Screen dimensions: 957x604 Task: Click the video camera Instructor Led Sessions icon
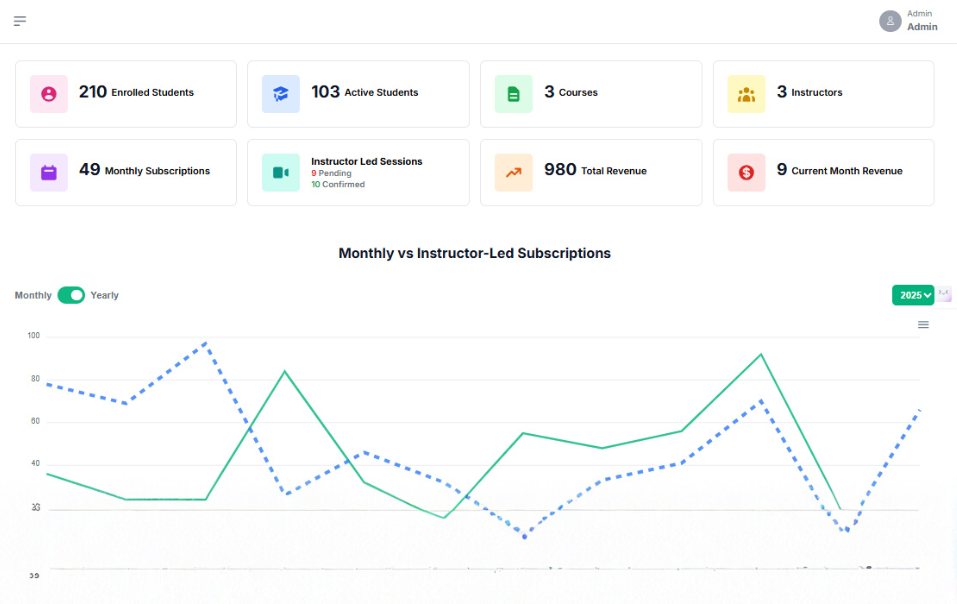[281, 172]
